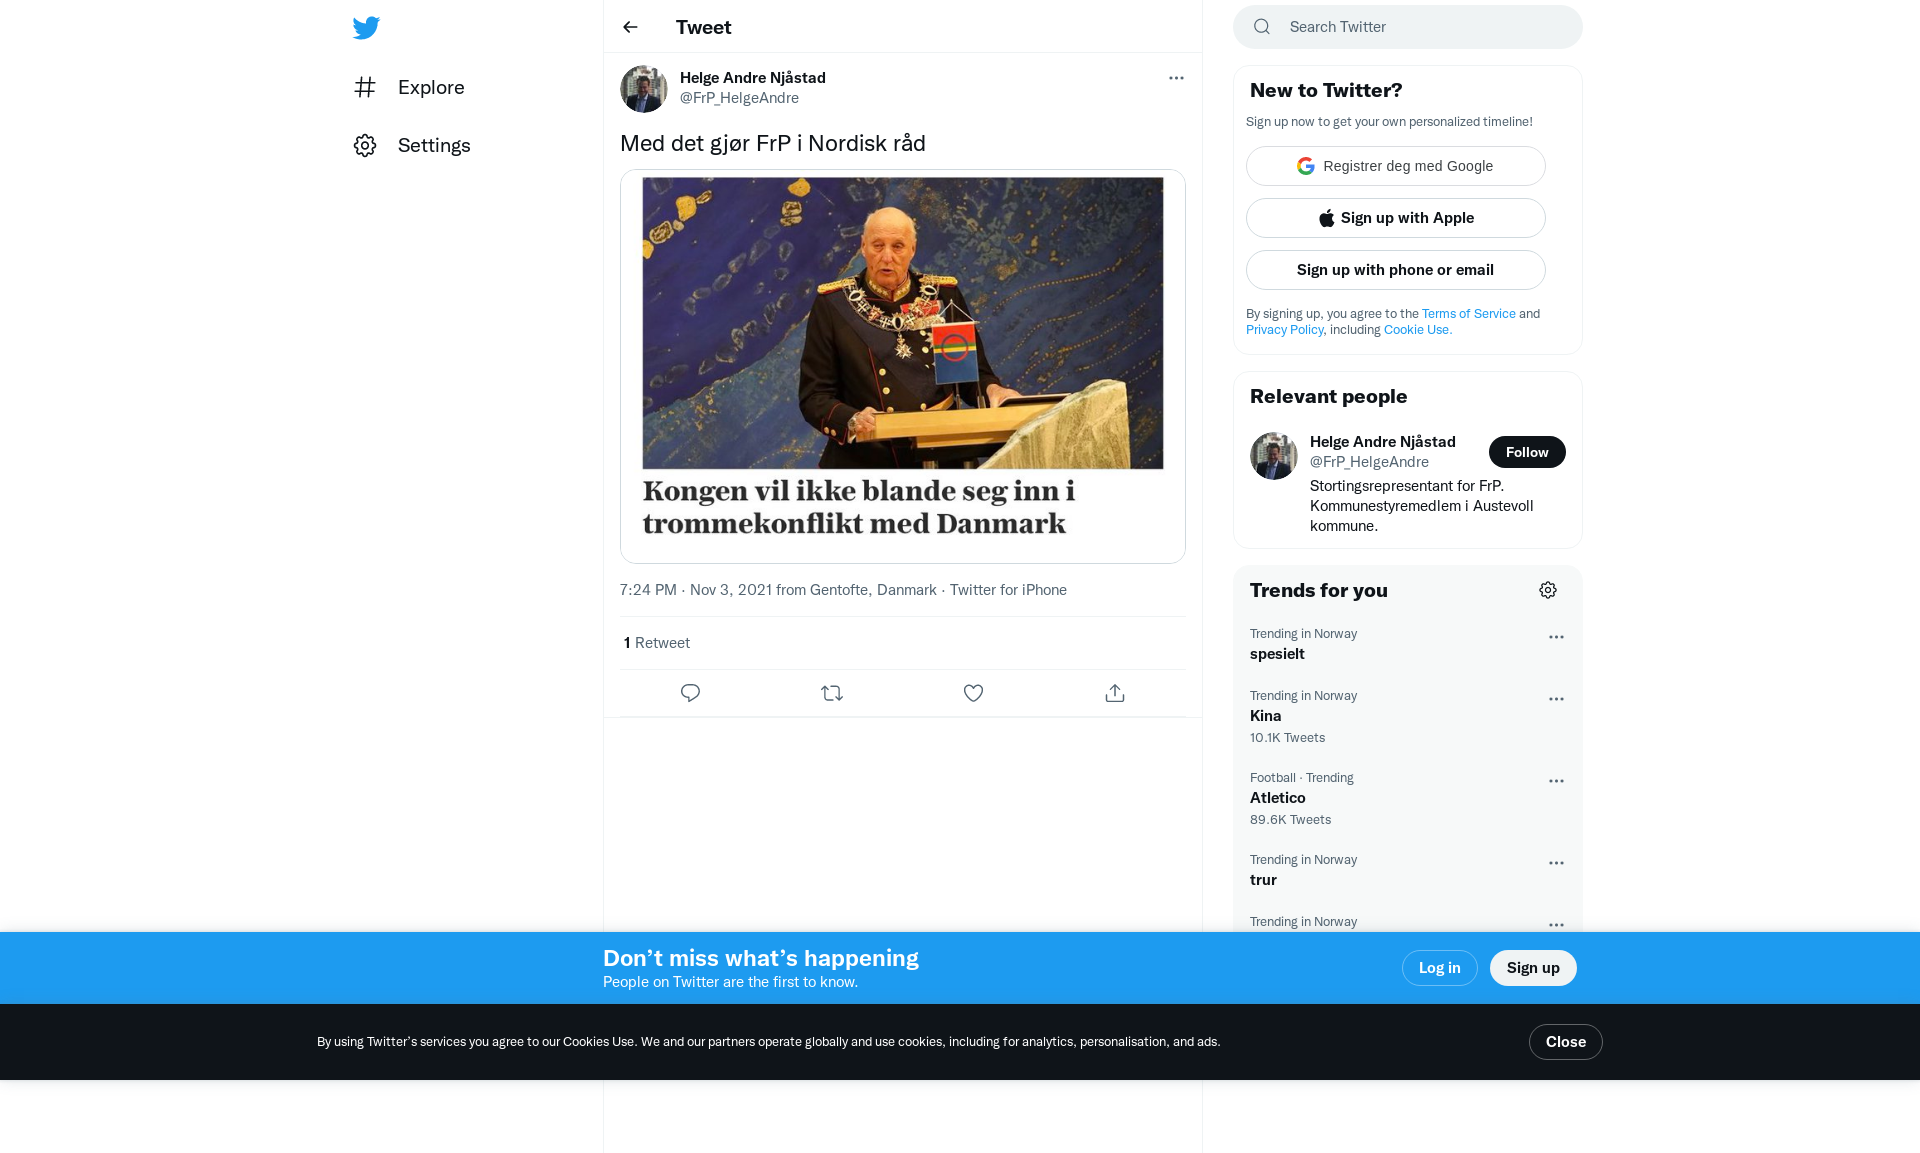This screenshot has height=1153, width=1920.
Task: Open the Terms of Service link
Action: point(1468,314)
